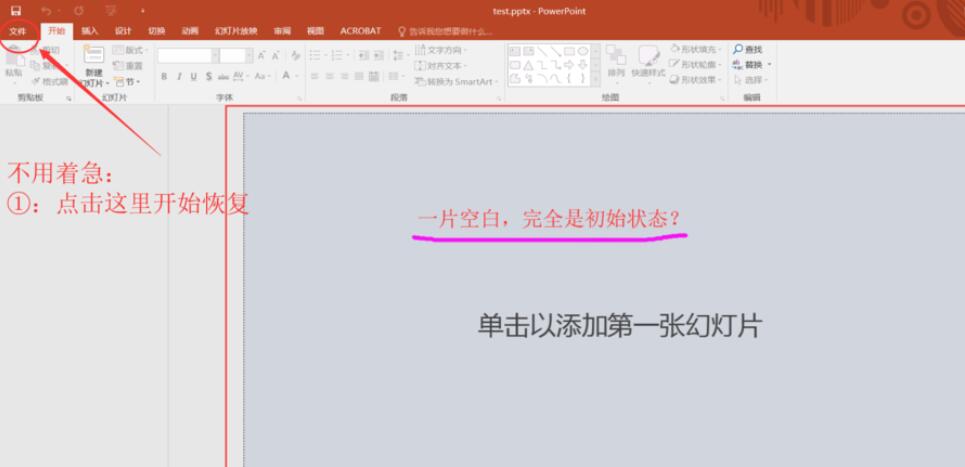The image size is (965, 467).
Task: Click 转换为 SmartArt button
Action: pos(456,81)
